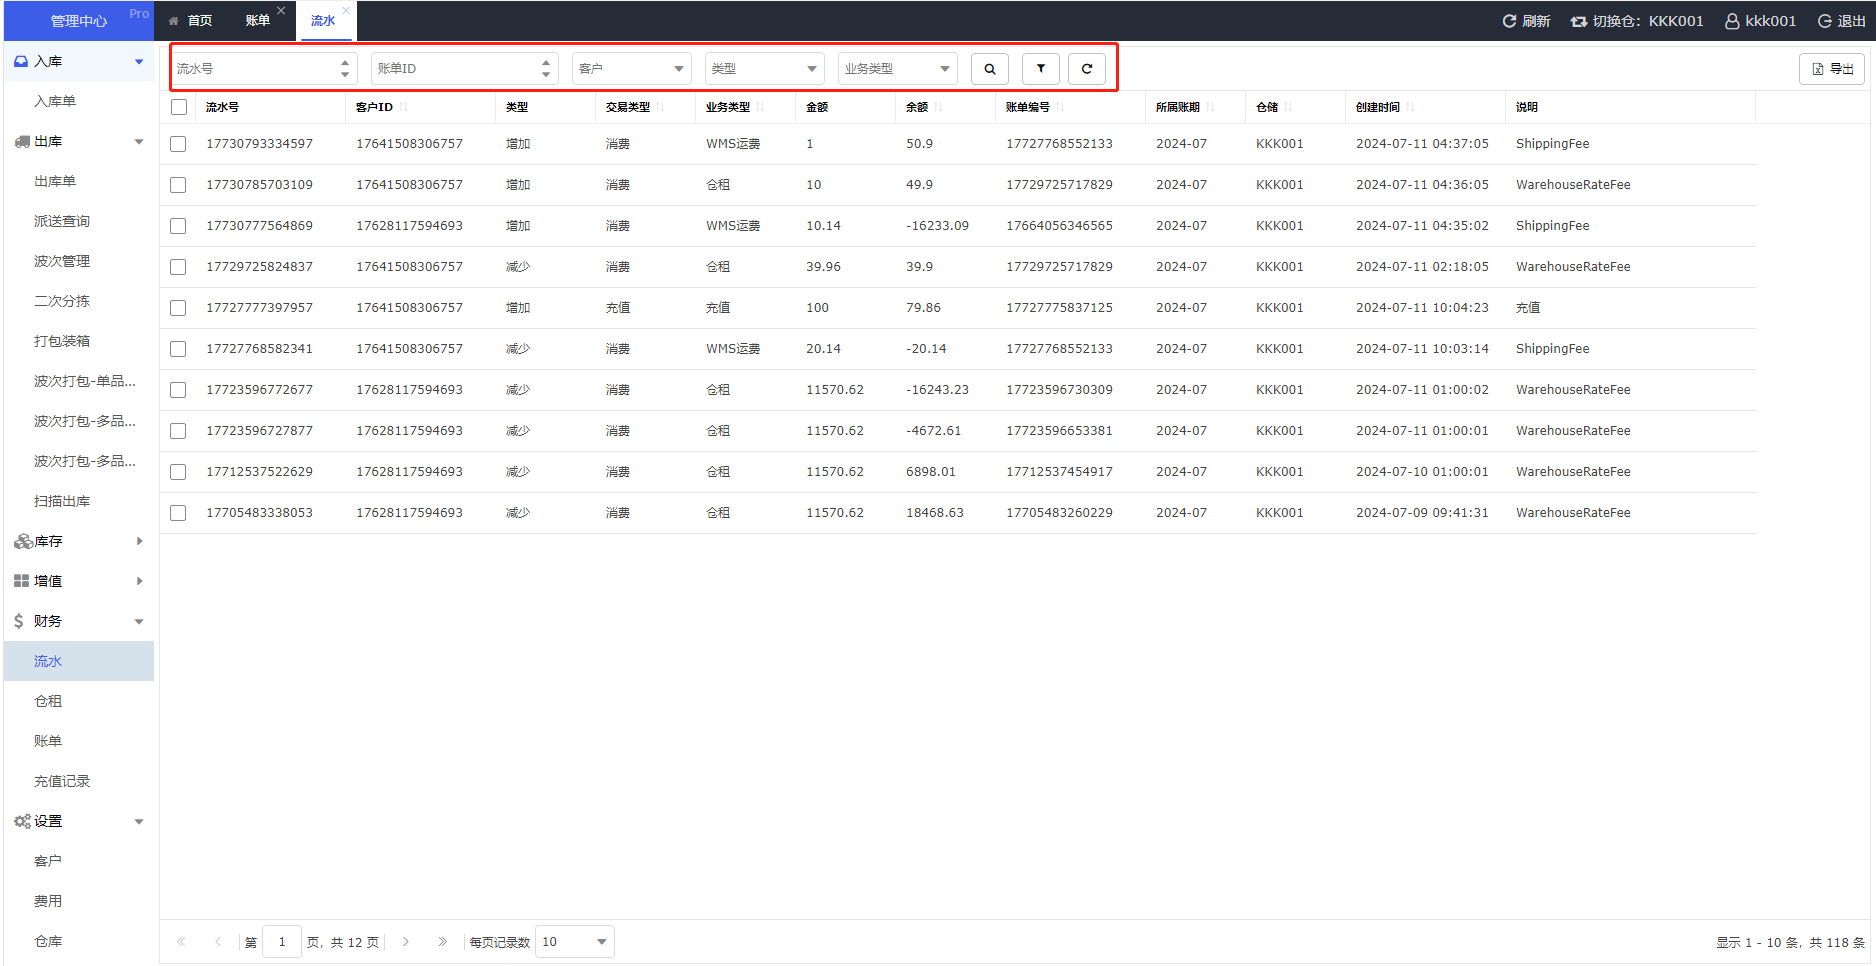The width and height of the screenshot is (1876, 966).
Task: Close the 账单 tab
Action: pyautogui.click(x=281, y=10)
